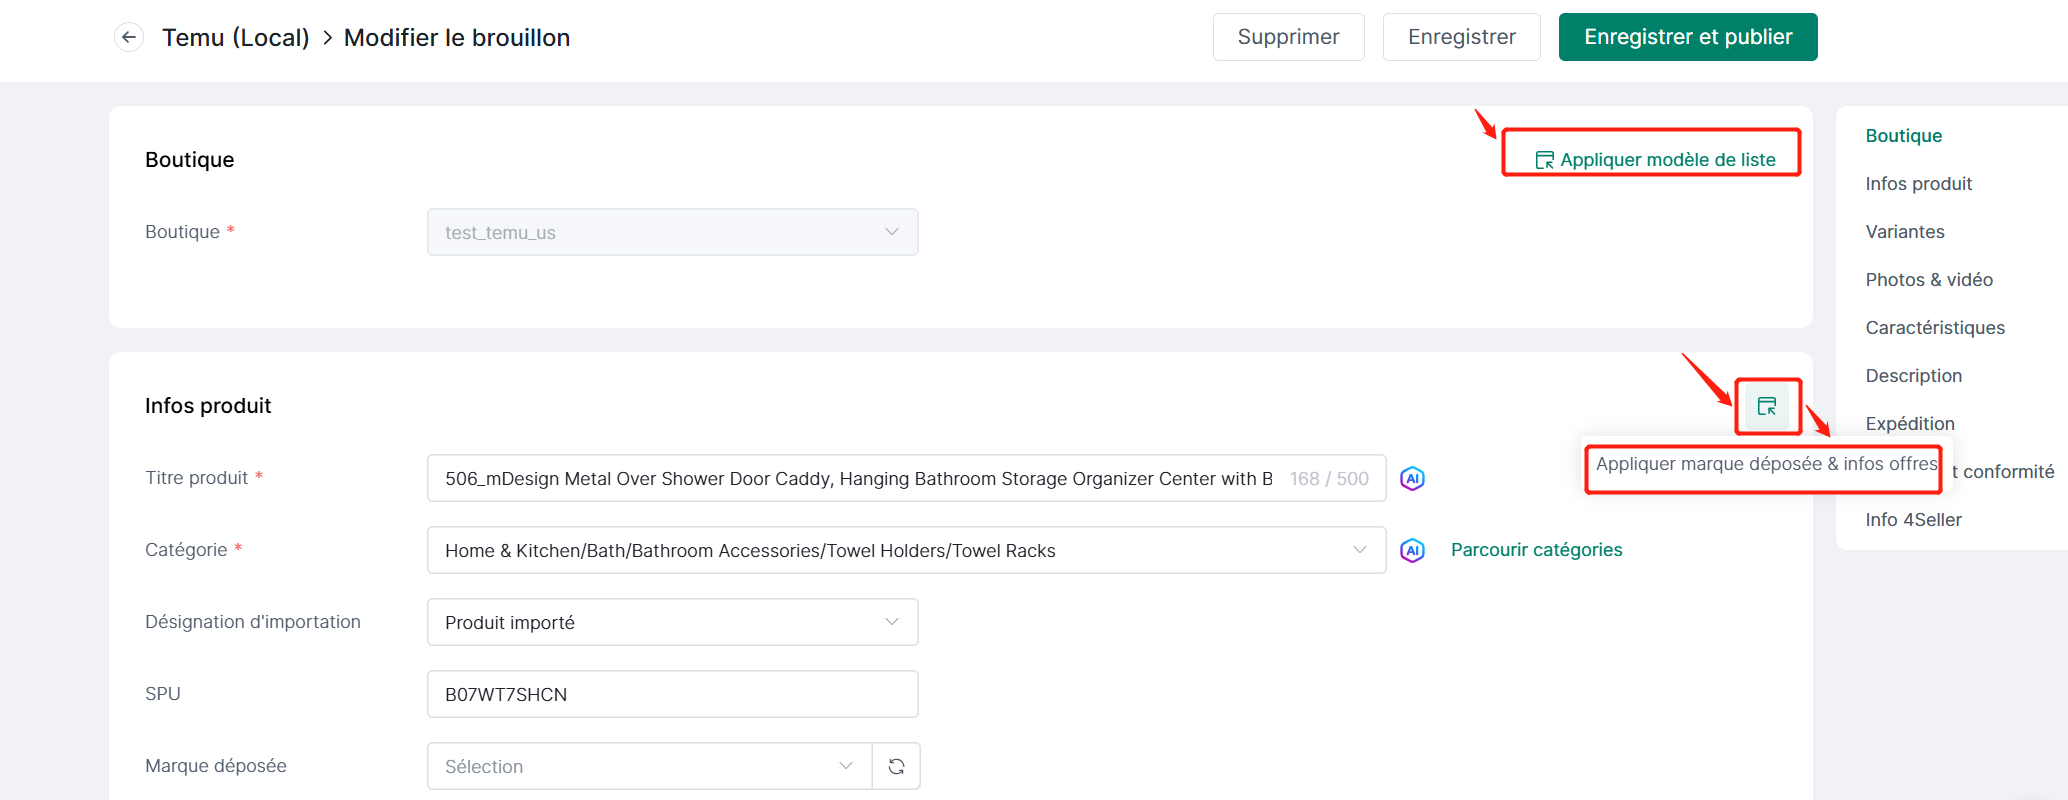Click Supprimer button
This screenshot has width=2068, height=800.
click(x=1288, y=37)
